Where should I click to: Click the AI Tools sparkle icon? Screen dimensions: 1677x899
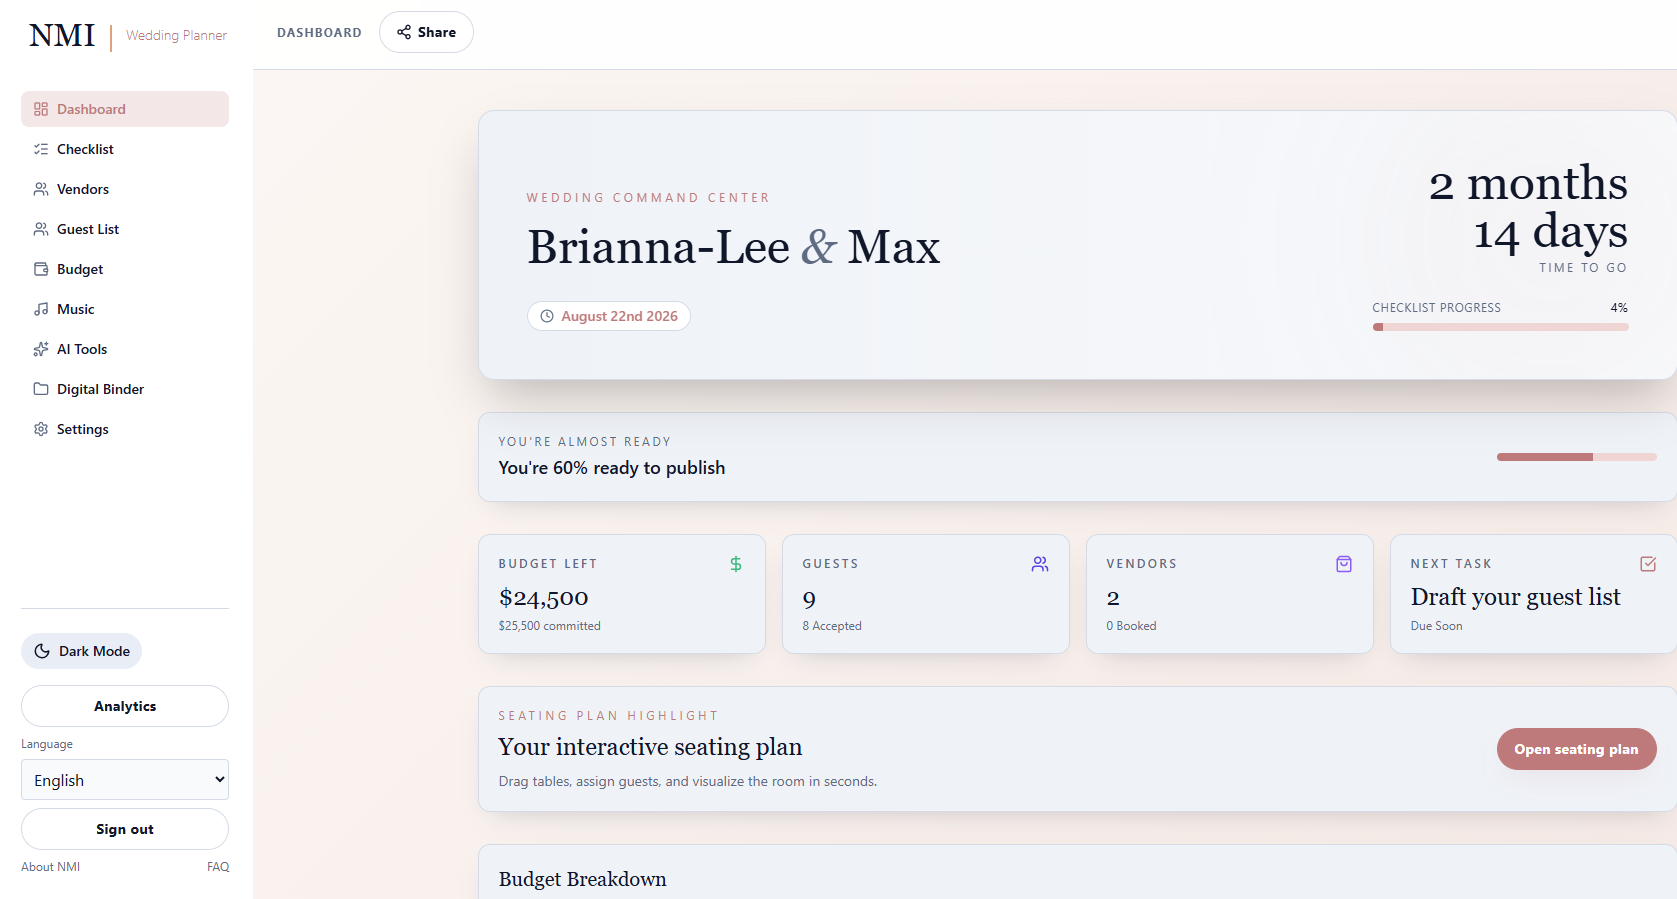coord(41,349)
